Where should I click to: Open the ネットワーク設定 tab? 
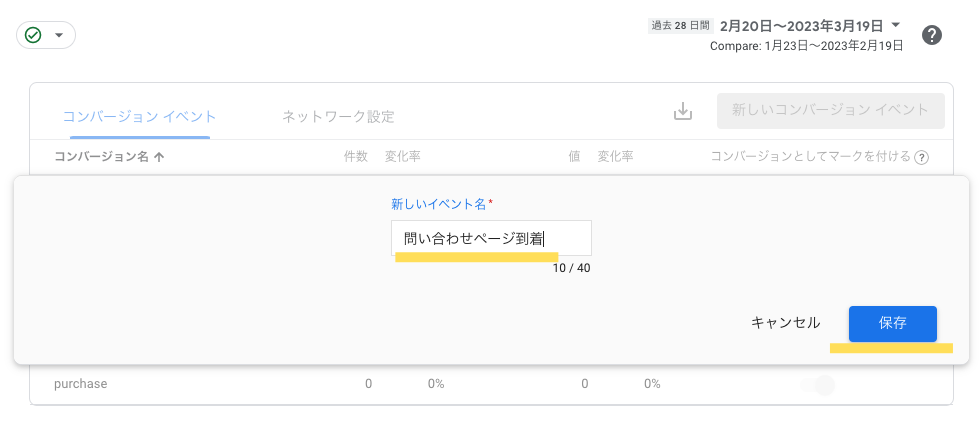click(x=338, y=116)
